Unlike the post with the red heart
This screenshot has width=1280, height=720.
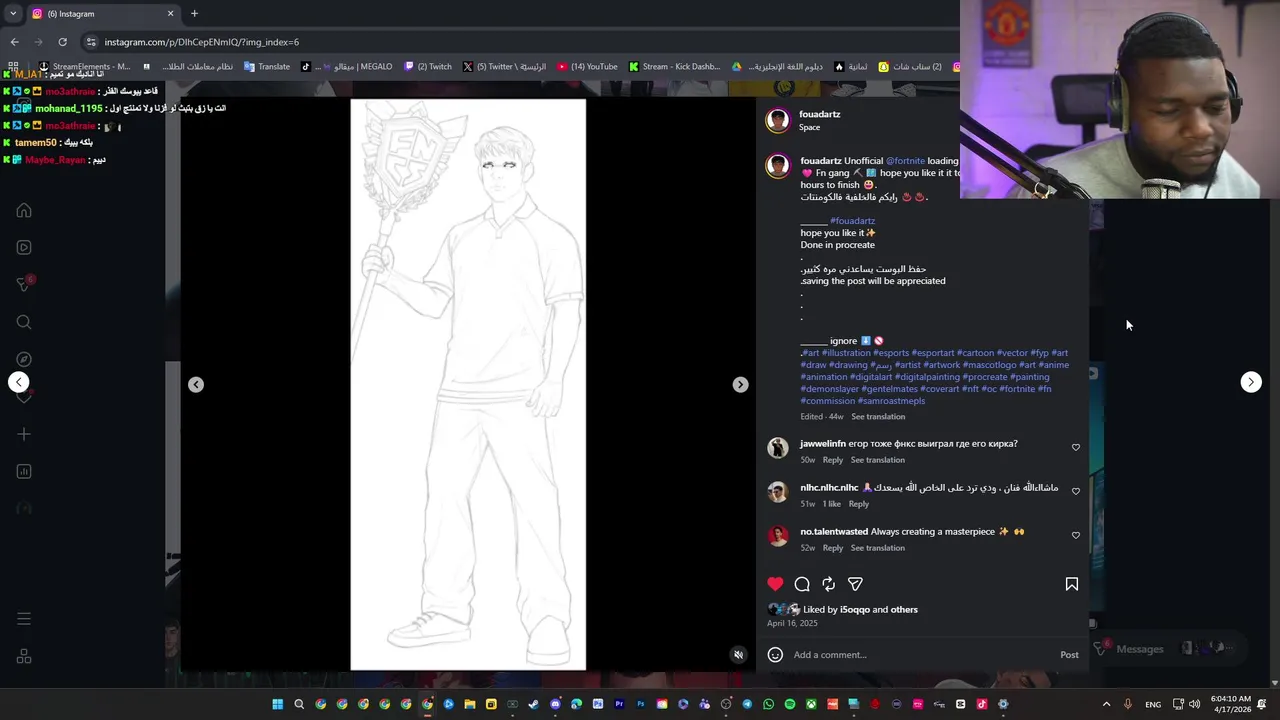775,584
